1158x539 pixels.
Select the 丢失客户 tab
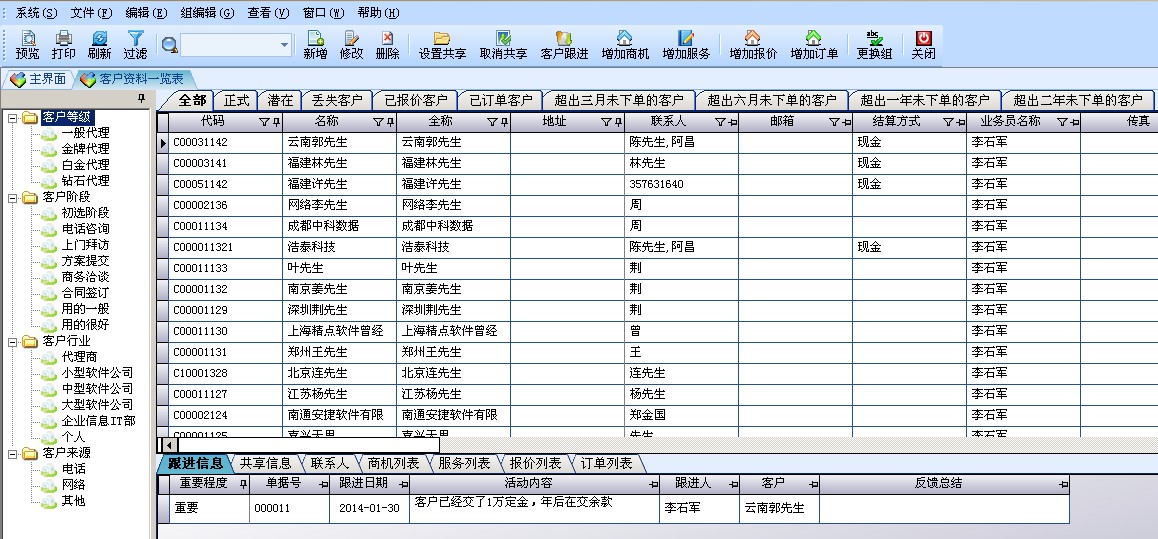337,100
